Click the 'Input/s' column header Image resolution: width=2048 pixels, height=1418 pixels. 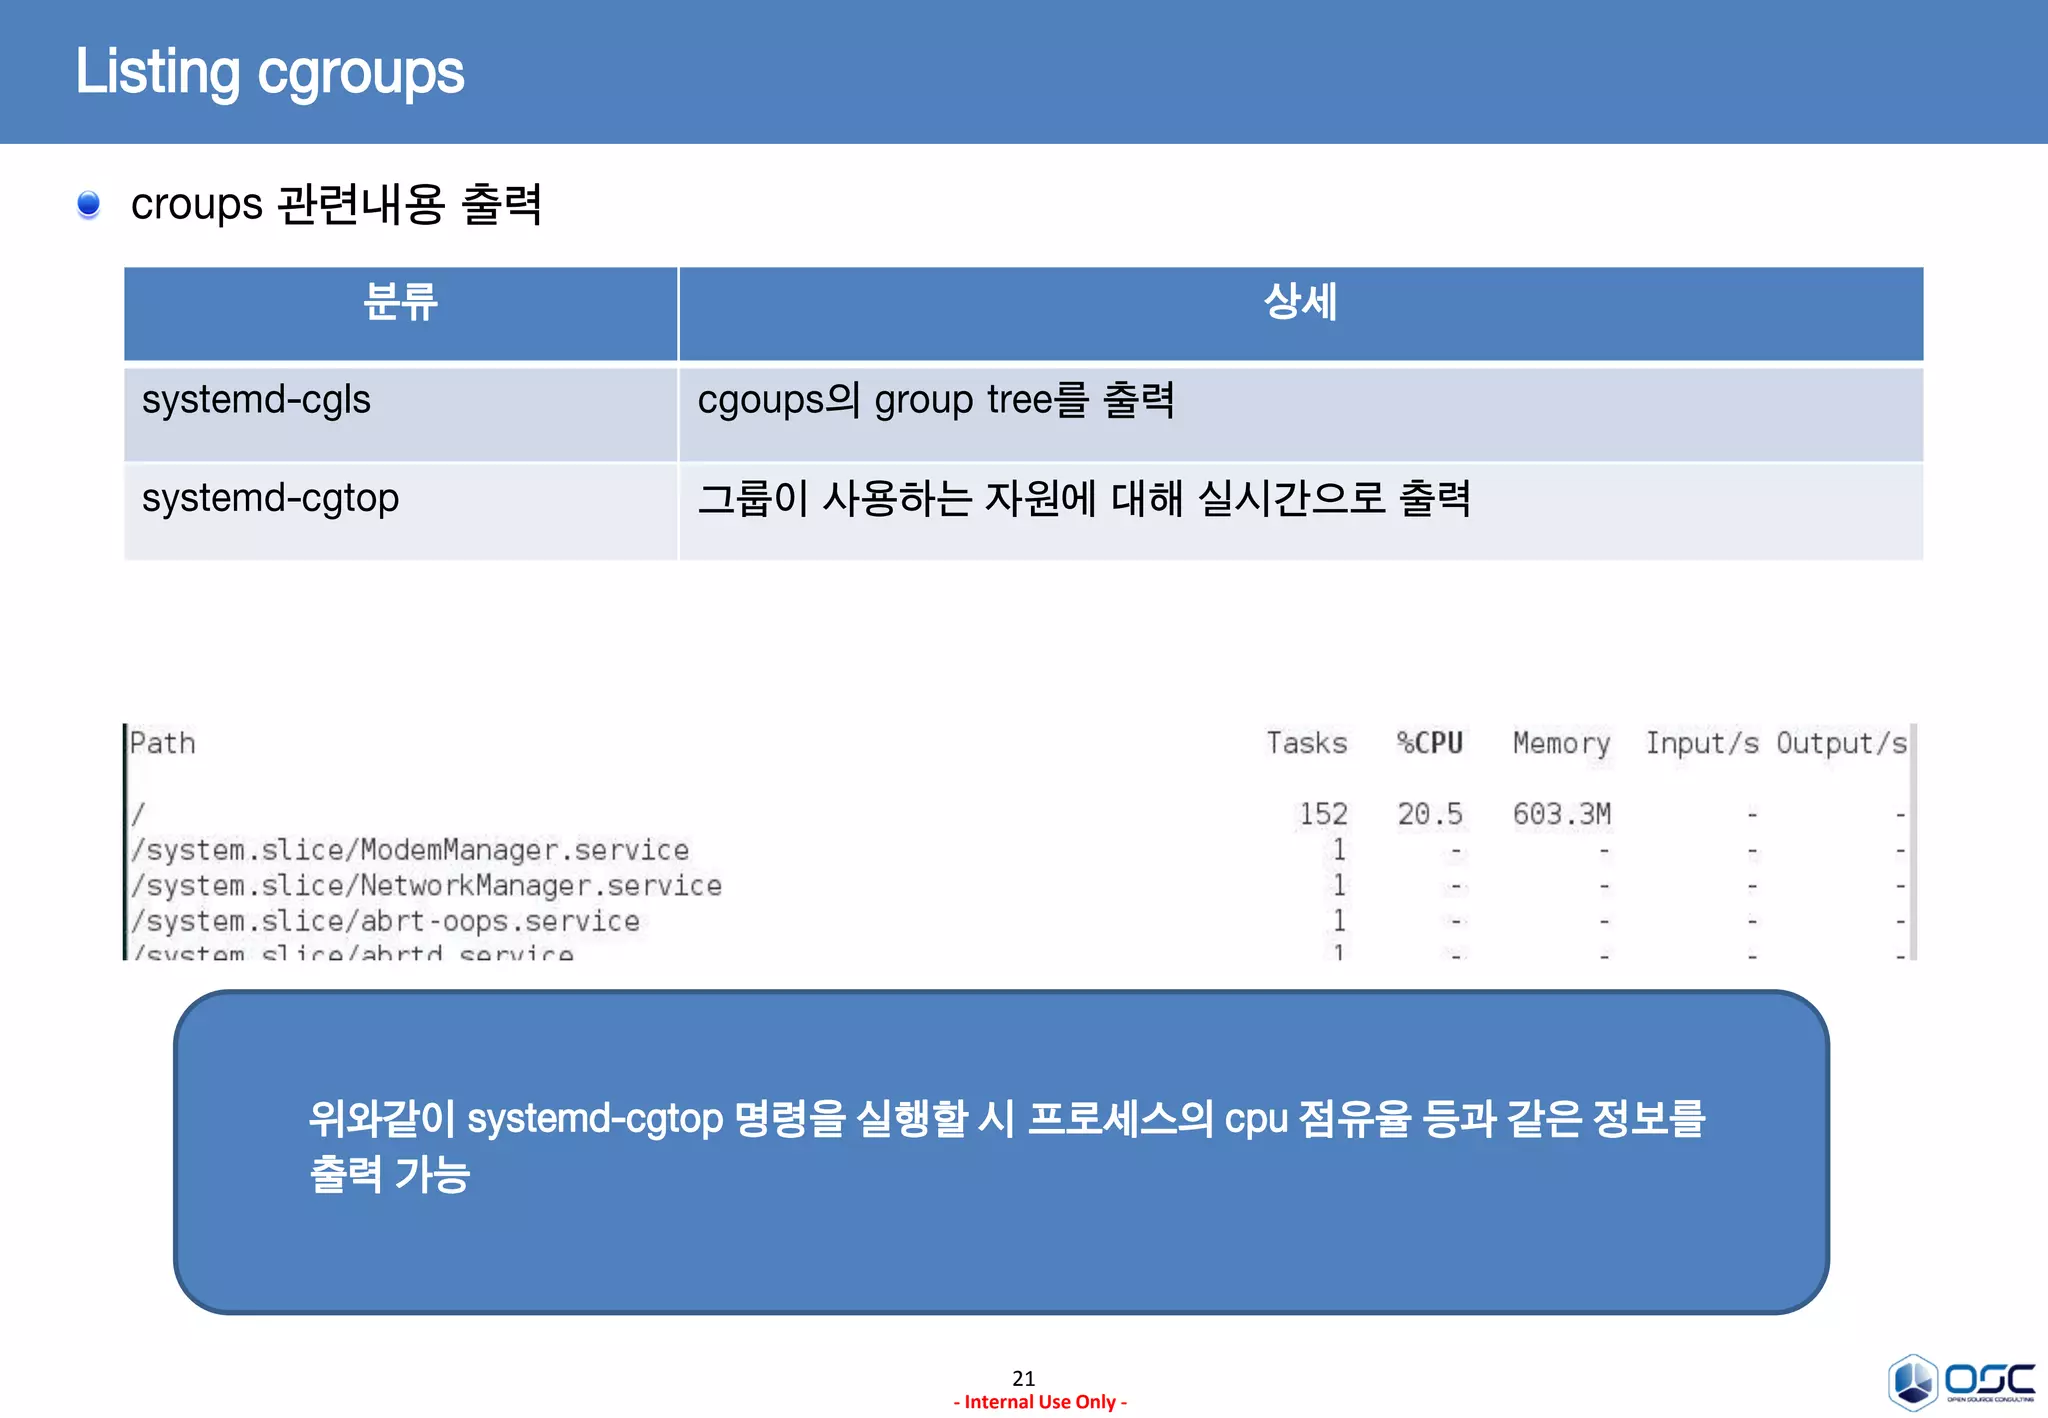(x=1702, y=743)
